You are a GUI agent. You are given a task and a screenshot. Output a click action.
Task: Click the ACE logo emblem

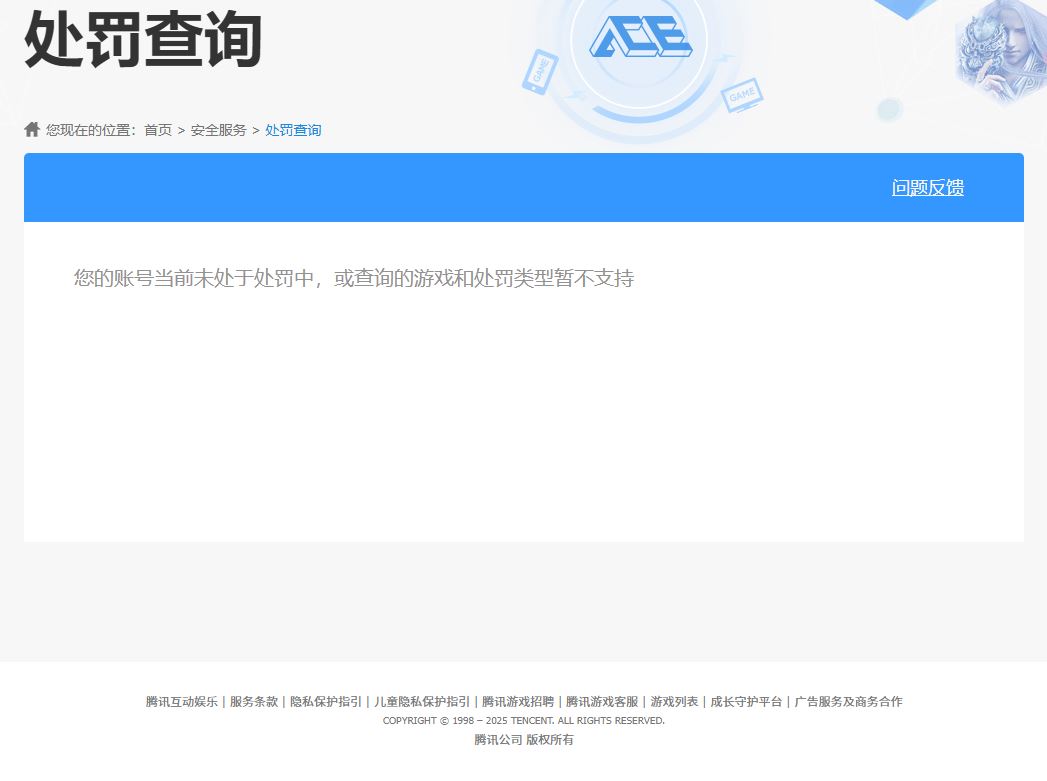coord(642,38)
